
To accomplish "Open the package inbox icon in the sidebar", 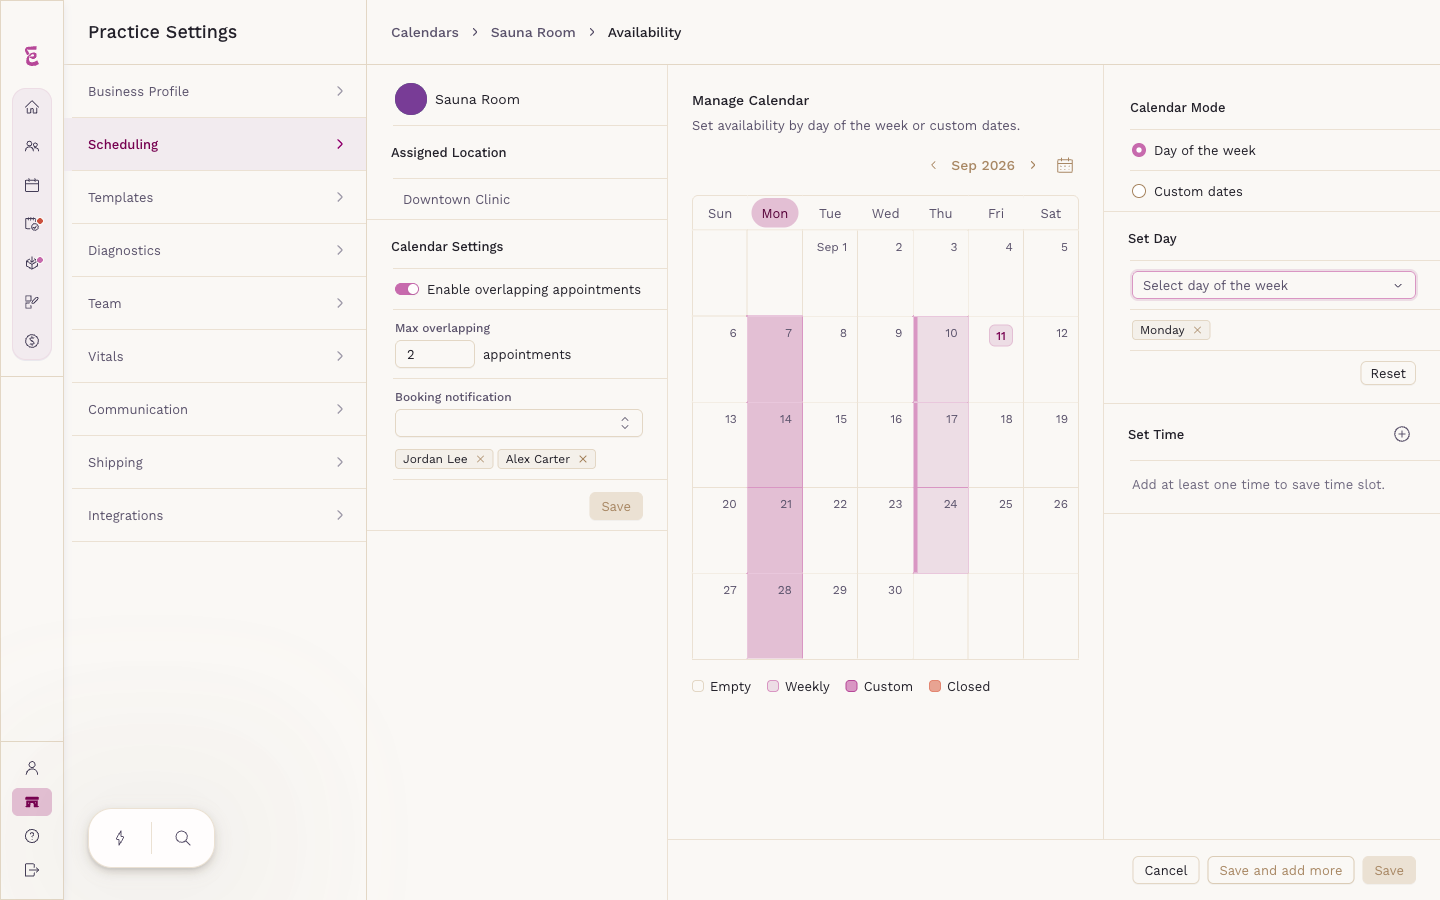I will click(x=32, y=263).
